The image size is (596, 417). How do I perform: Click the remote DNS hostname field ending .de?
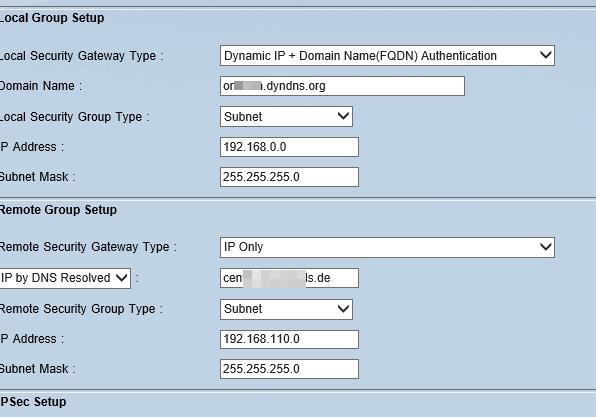point(289,278)
